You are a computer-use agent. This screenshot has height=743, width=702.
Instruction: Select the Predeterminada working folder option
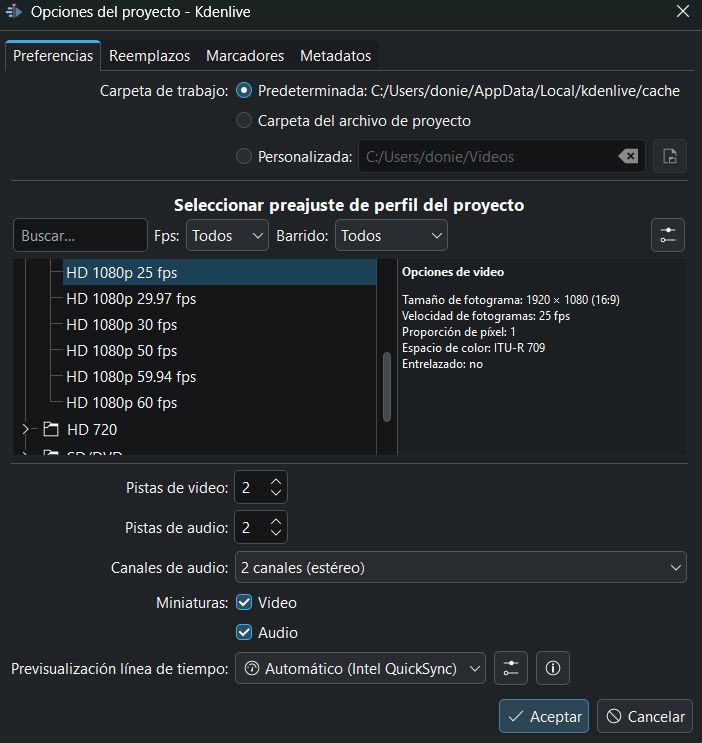coord(244,91)
